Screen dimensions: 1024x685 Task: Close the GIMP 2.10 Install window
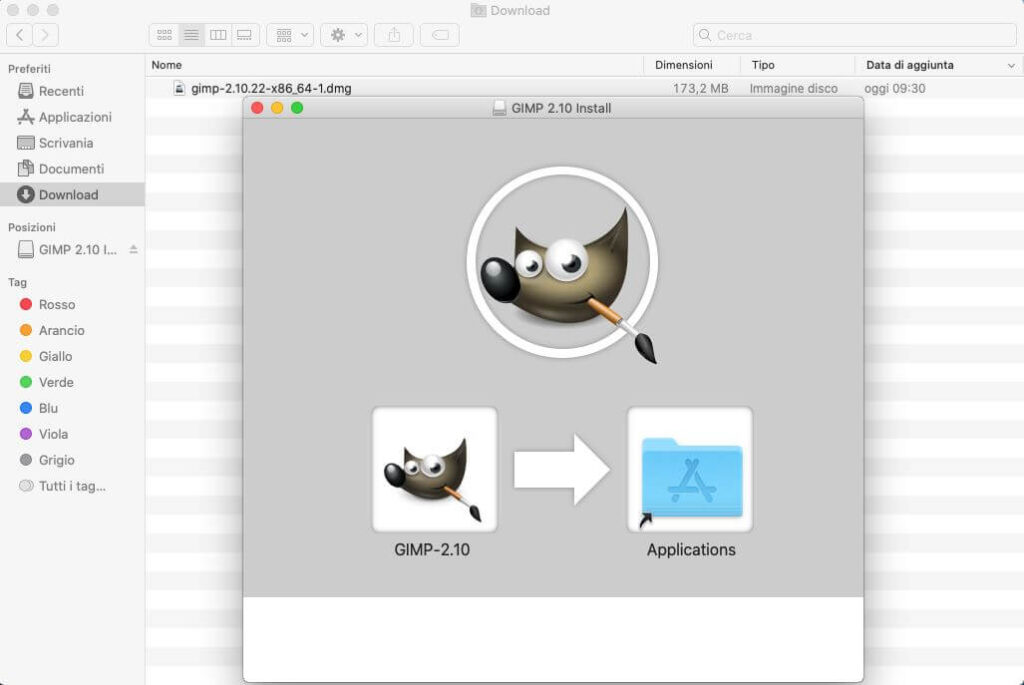coord(257,108)
